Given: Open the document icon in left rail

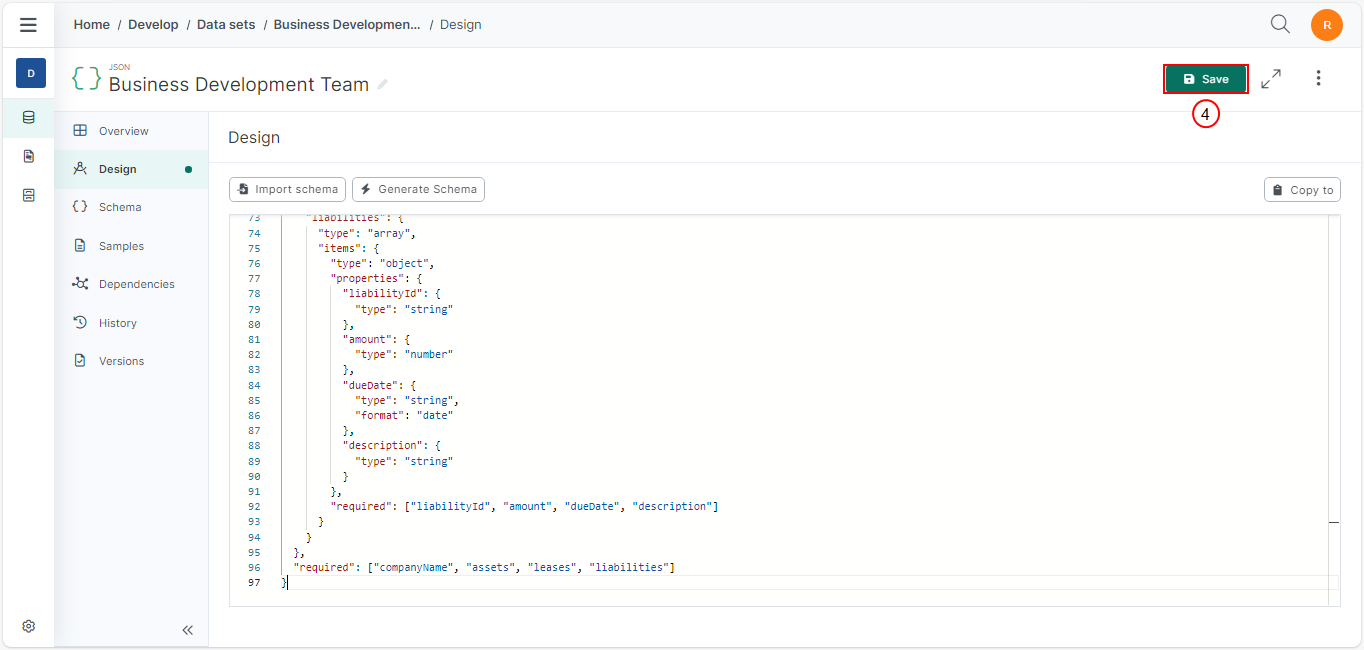Looking at the screenshot, I should [29, 156].
